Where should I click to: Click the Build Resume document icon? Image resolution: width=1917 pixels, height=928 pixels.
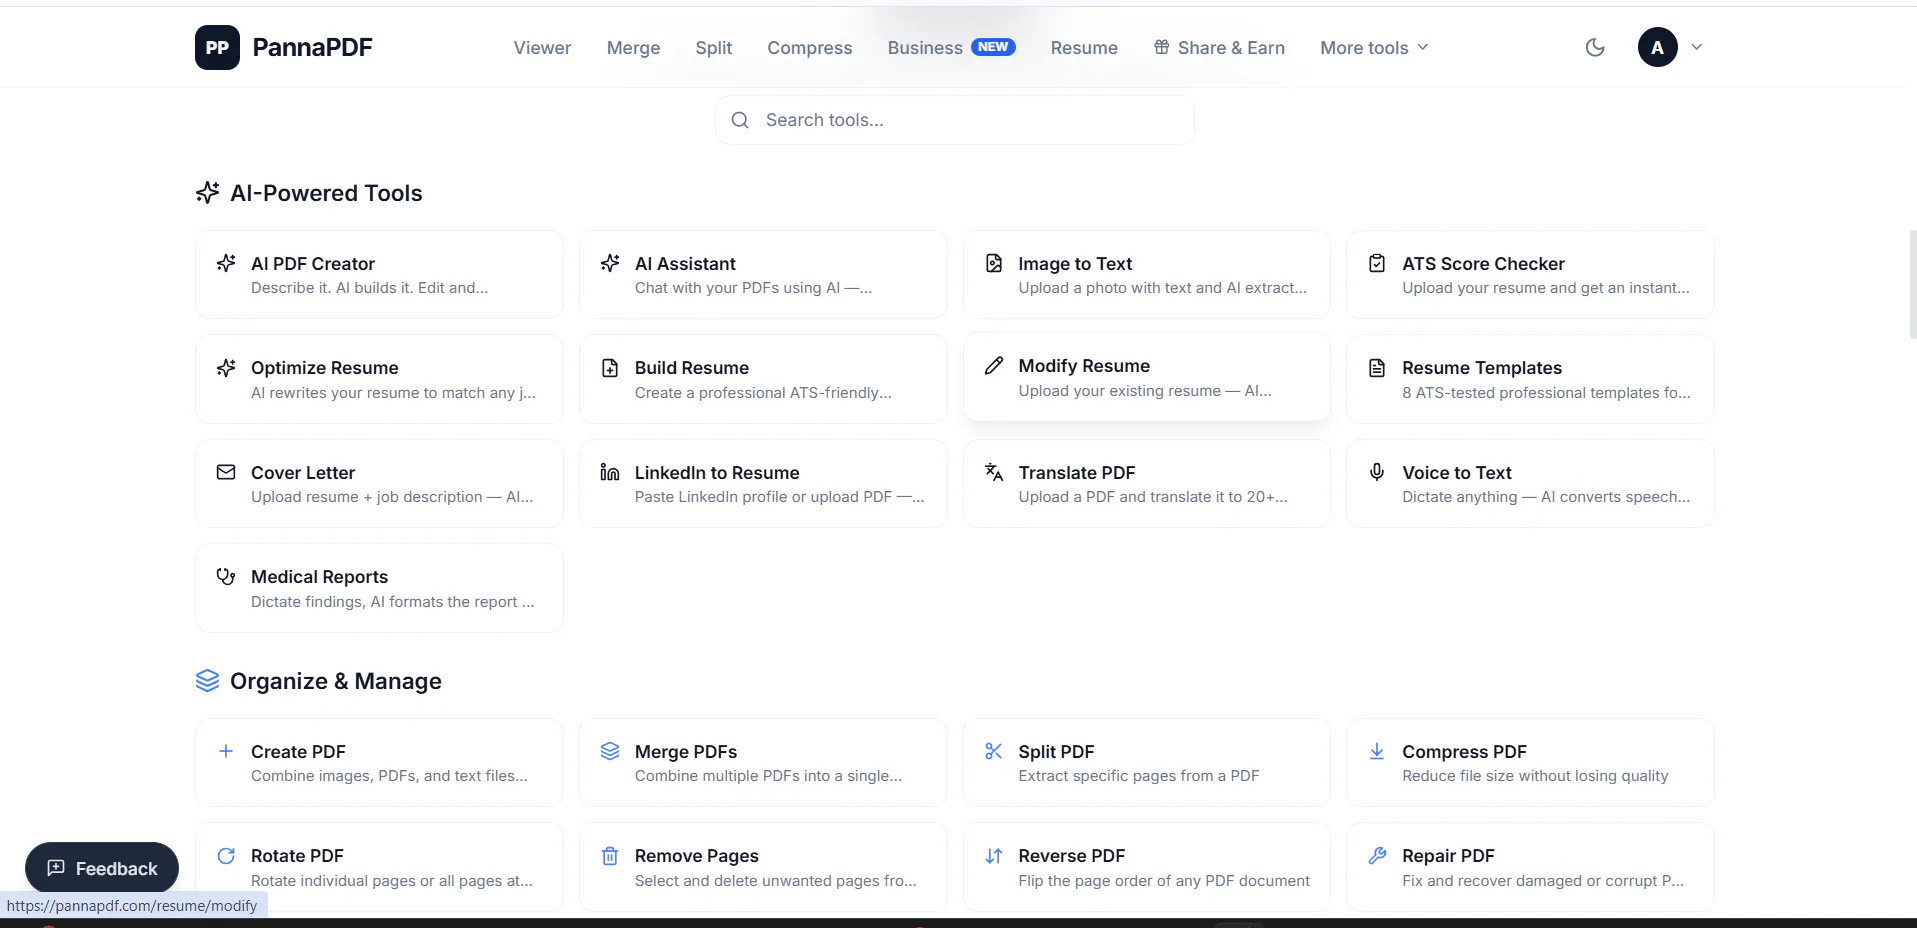coord(610,367)
